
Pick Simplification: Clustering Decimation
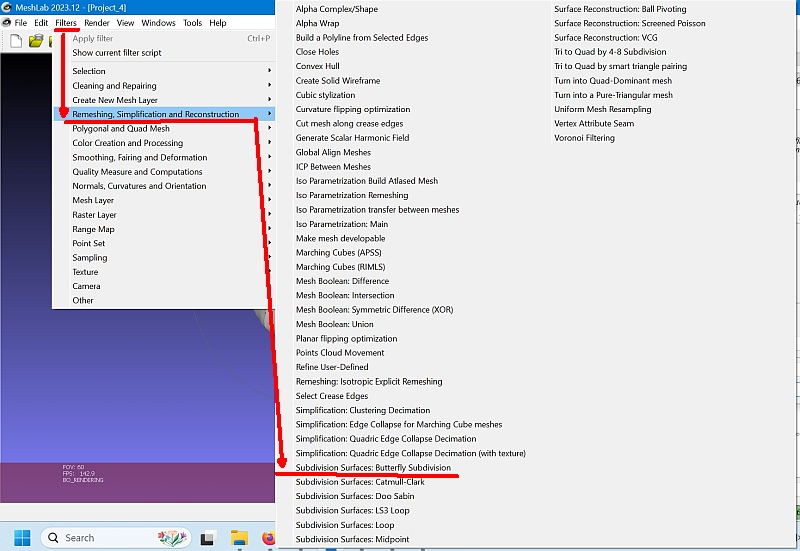(x=363, y=410)
